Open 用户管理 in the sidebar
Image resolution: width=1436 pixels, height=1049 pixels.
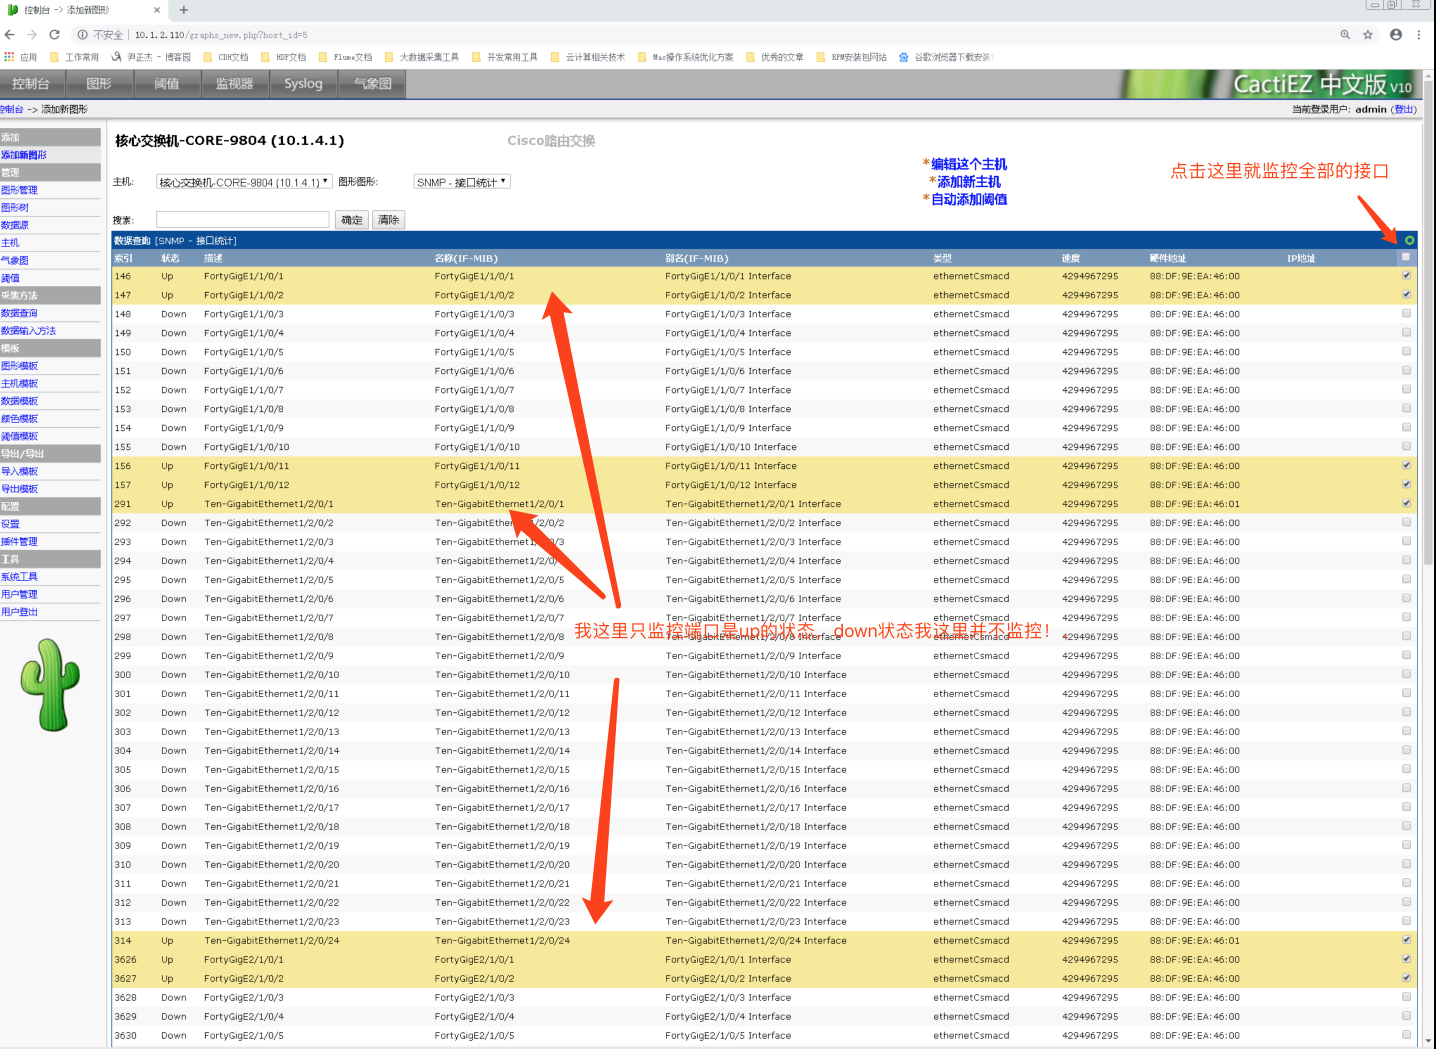point(19,594)
